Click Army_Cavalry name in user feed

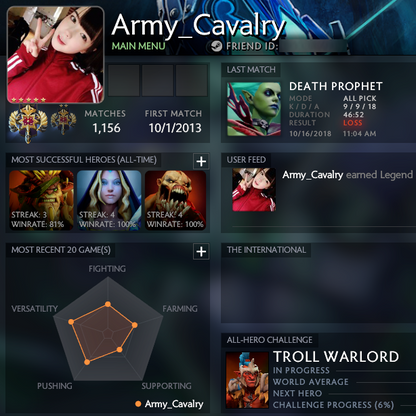[313, 175]
